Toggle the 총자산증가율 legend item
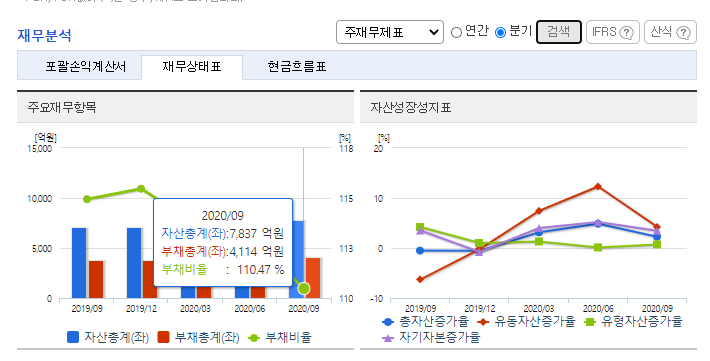710x361 pixels. 426,322
